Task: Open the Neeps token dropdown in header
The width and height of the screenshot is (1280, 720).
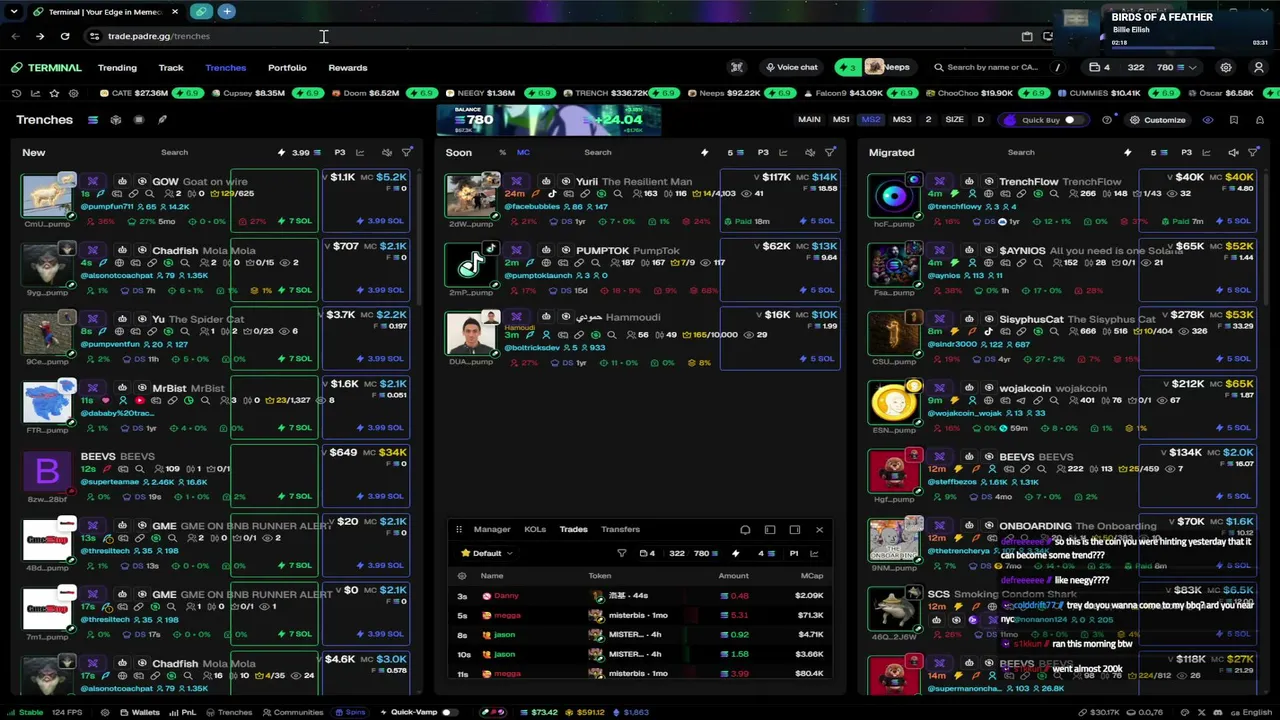Action: pos(889,67)
